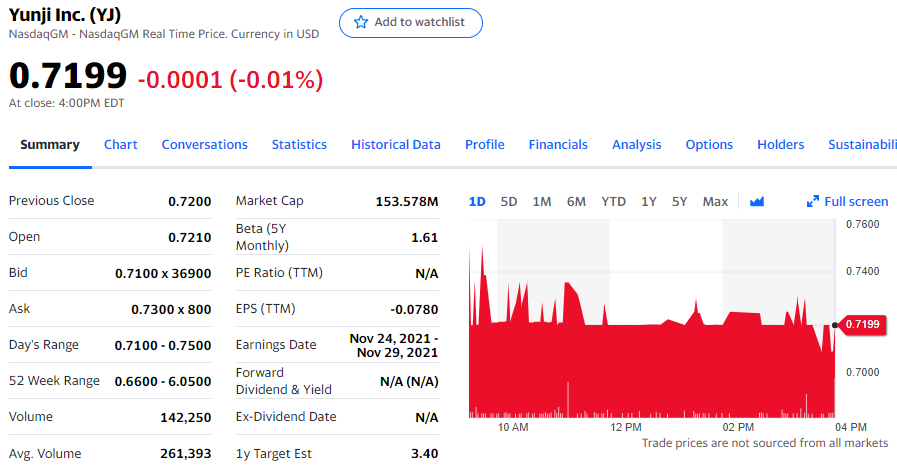Switch chart to 1M range
The height and width of the screenshot is (468, 897).
click(x=542, y=201)
